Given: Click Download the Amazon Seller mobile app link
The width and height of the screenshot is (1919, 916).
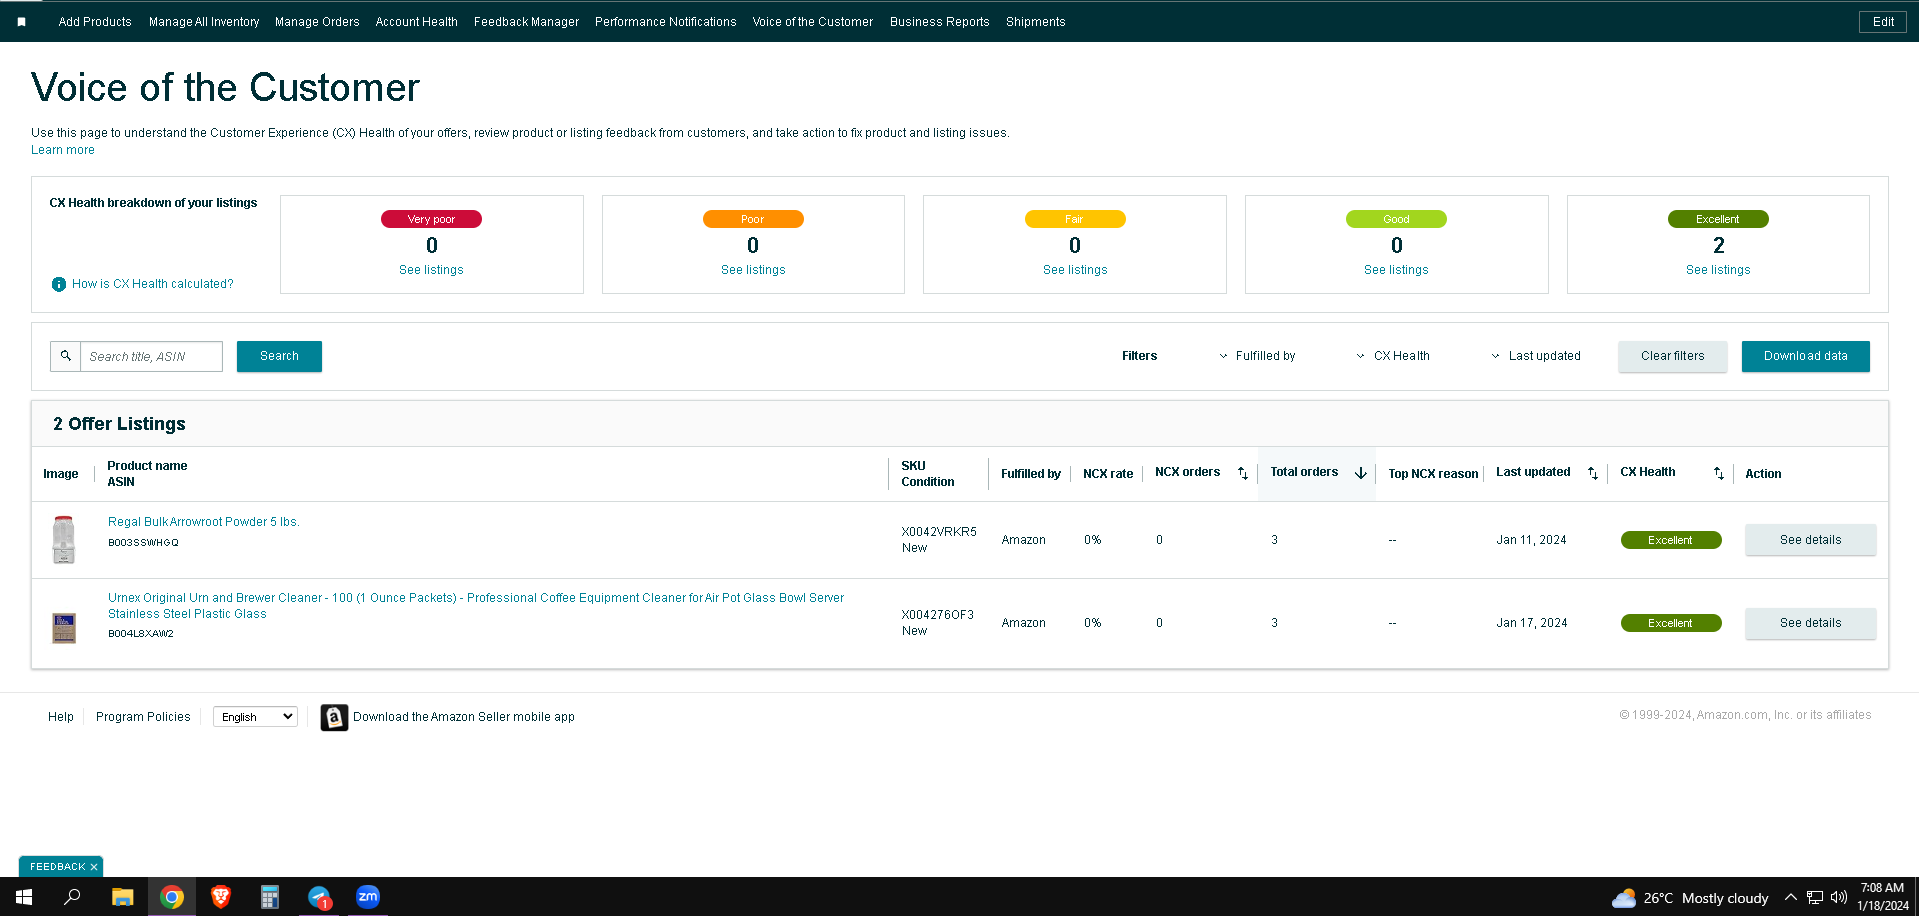Looking at the screenshot, I should coord(464,717).
